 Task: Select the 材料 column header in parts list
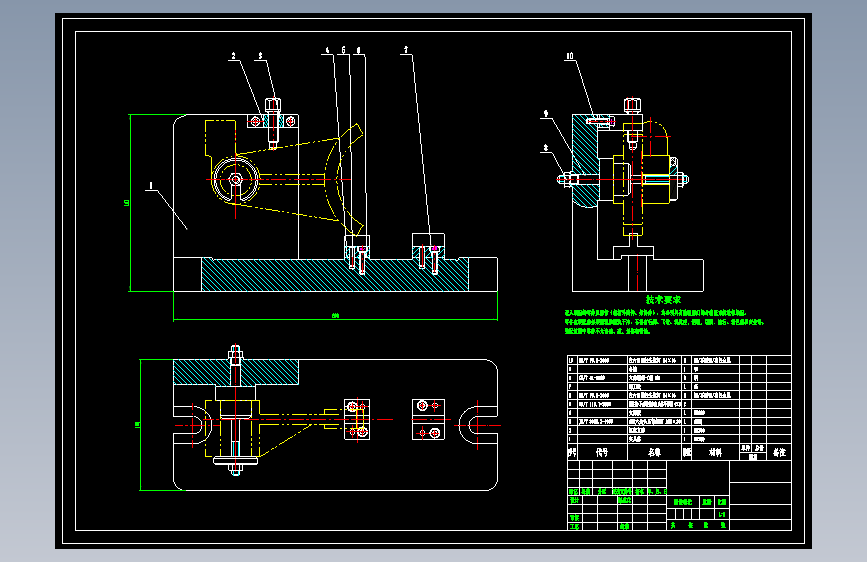[x=715, y=452]
